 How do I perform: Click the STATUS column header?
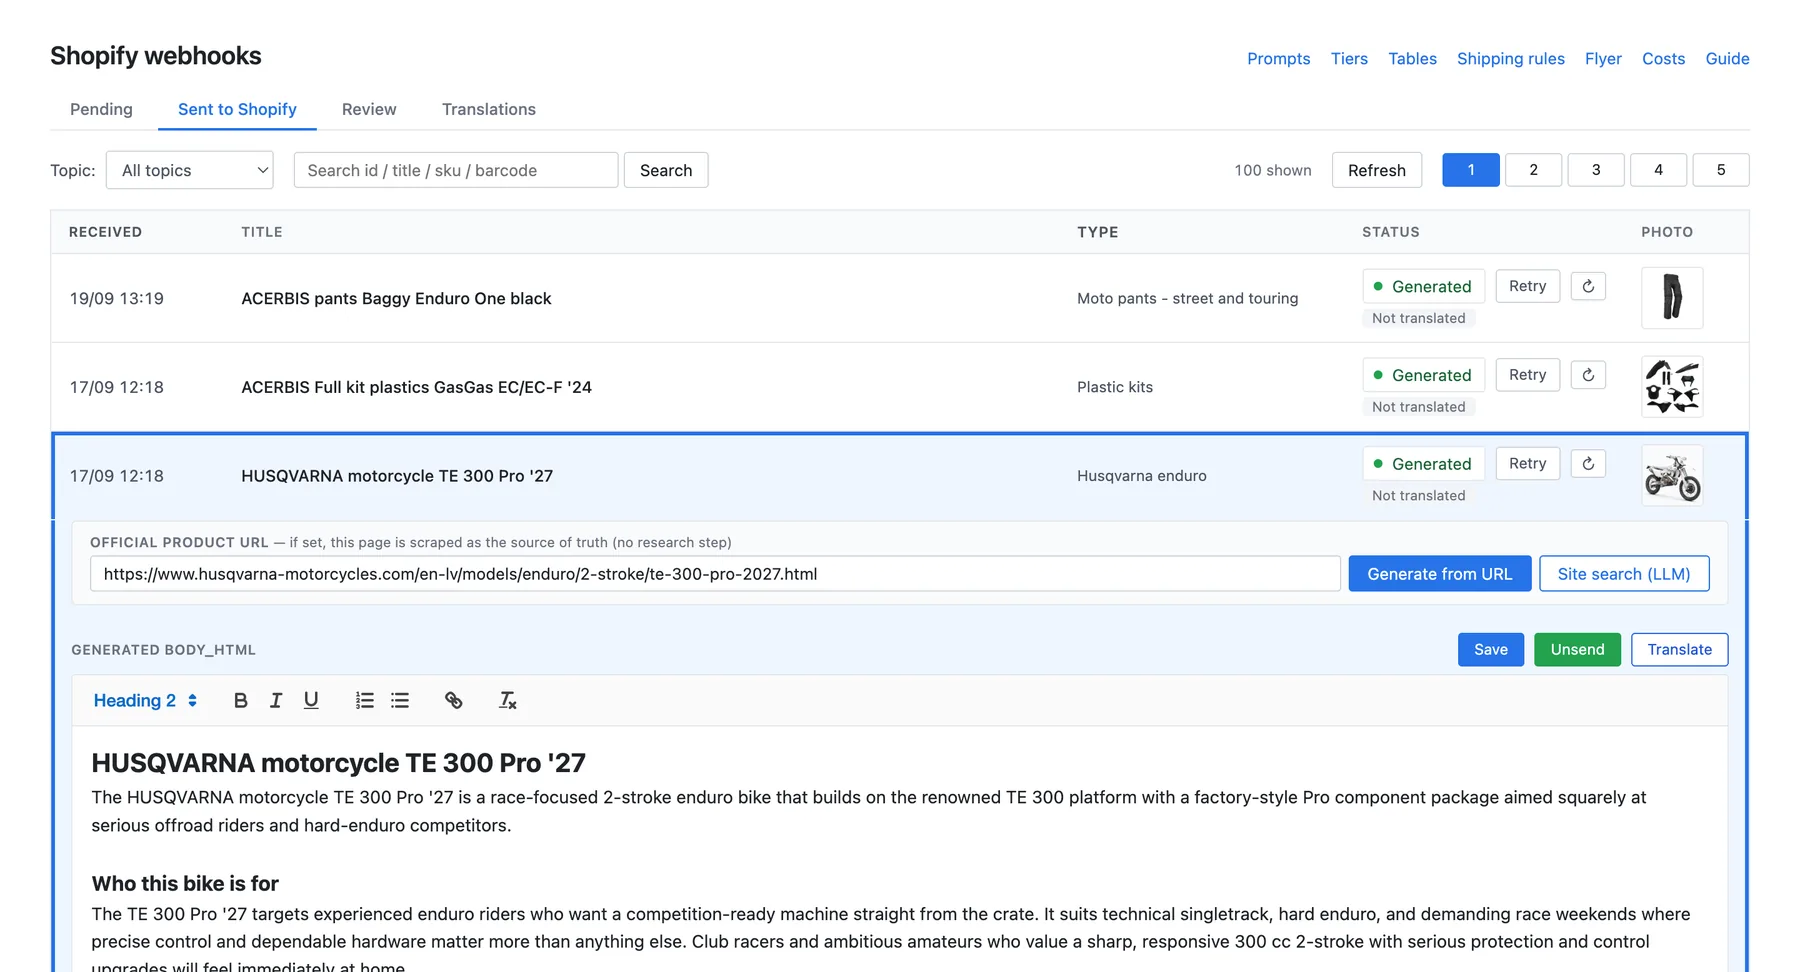pos(1390,232)
